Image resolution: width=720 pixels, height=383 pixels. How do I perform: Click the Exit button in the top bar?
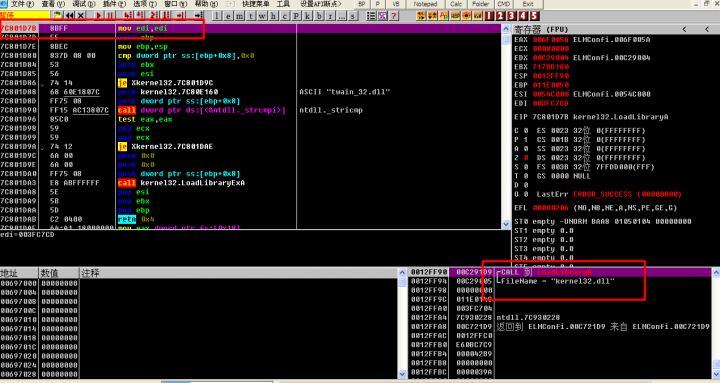pos(528,4)
